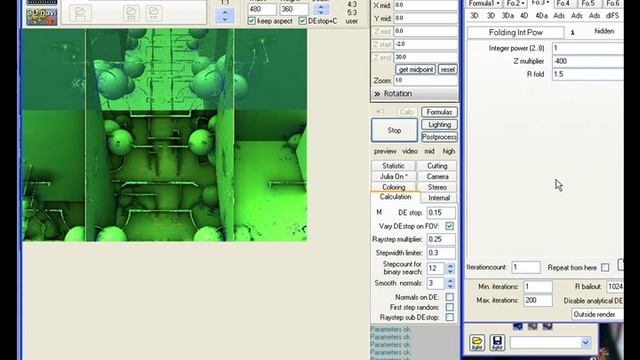The image size is (640, 360).
Task: Select 3Da formula category
Action: click(507, 16)
